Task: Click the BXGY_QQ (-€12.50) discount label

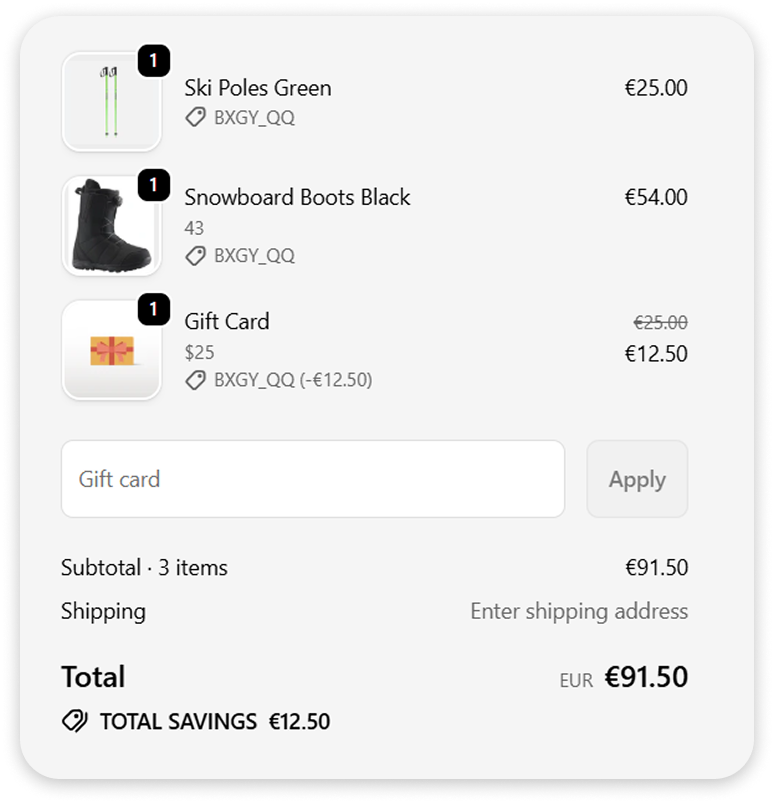Action: click(292, 380)
